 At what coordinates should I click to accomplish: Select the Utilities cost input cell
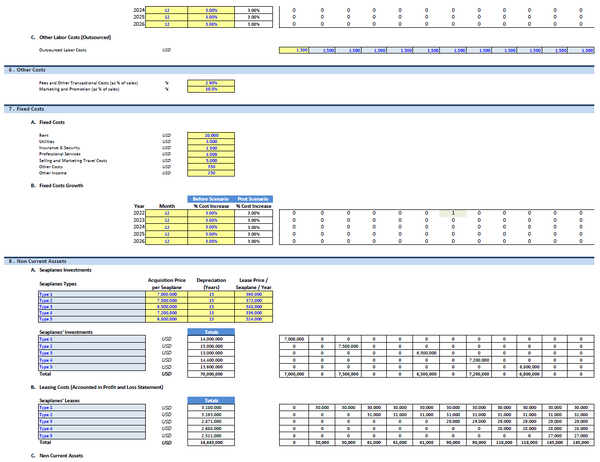point(211,142)
